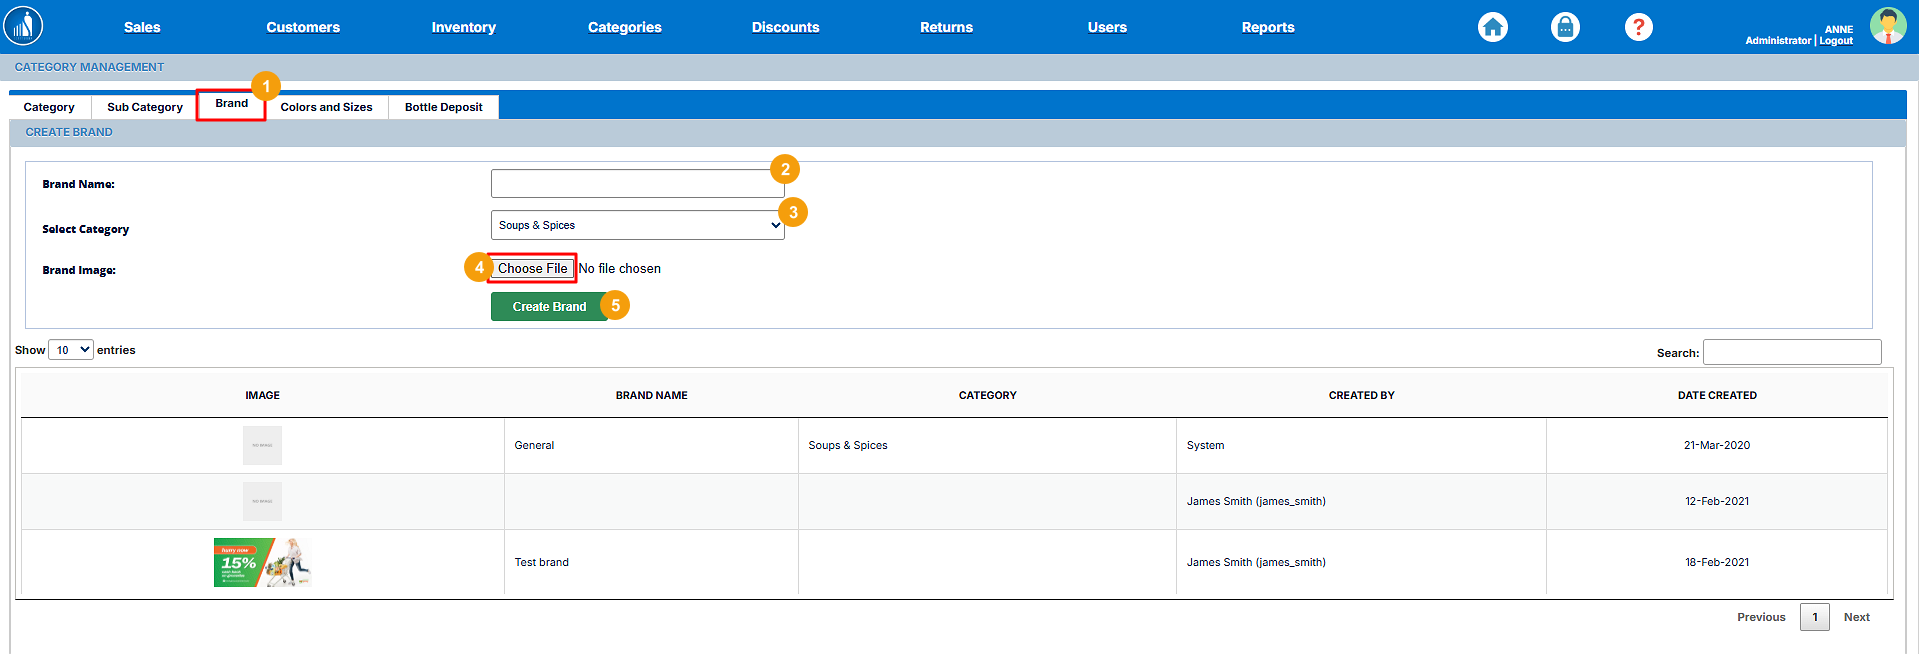Viewport: 1919px width, 654px height.
Task: Click the Logout link
Action: 1835,41
